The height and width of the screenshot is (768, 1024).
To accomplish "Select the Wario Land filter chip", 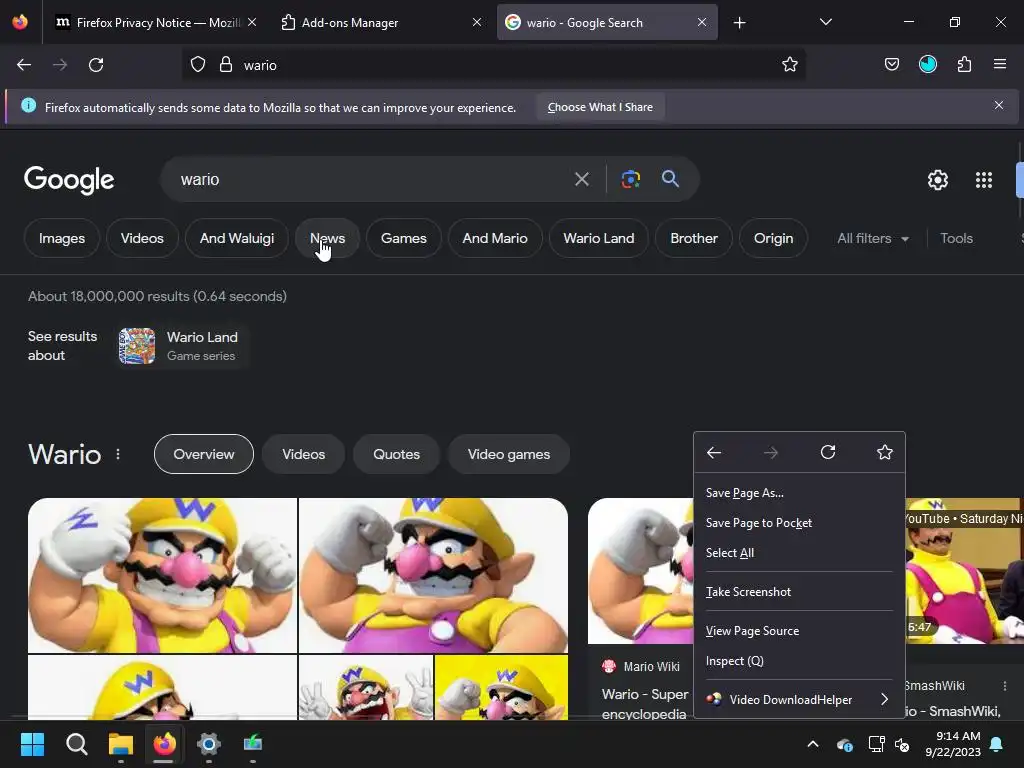I will point(599,238).
